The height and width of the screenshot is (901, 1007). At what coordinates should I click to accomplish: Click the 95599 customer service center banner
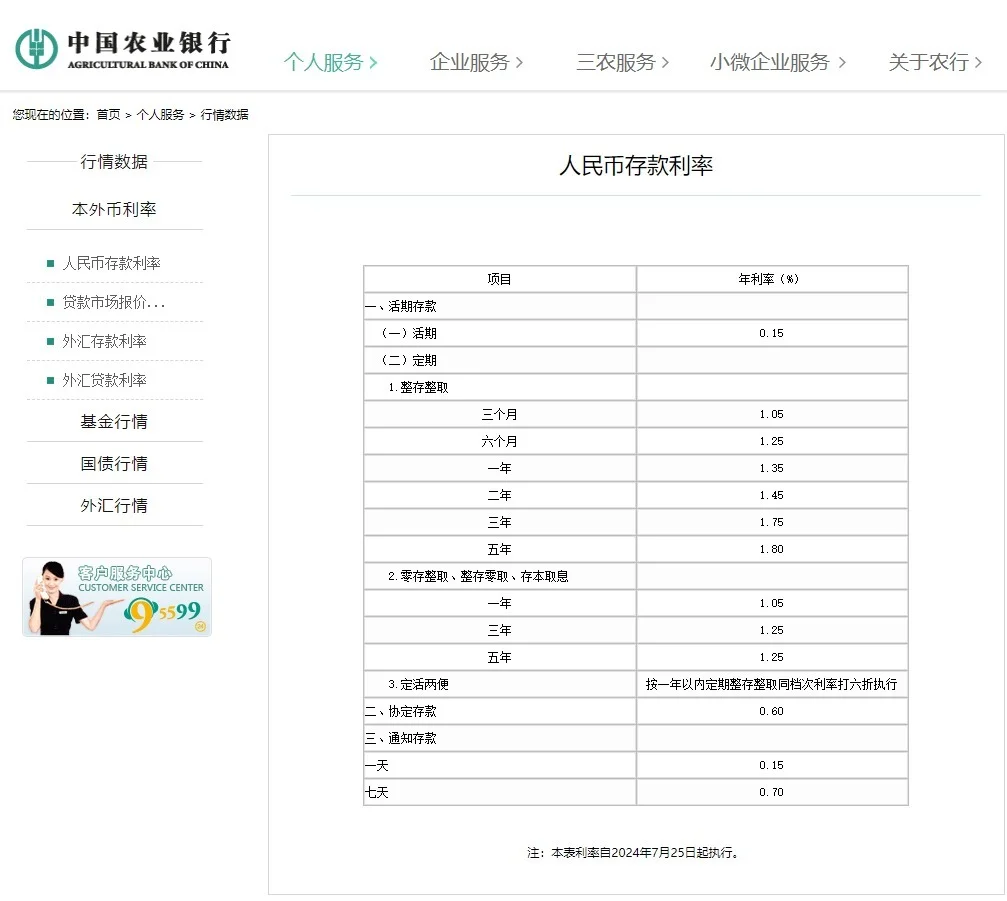[117, 597]
